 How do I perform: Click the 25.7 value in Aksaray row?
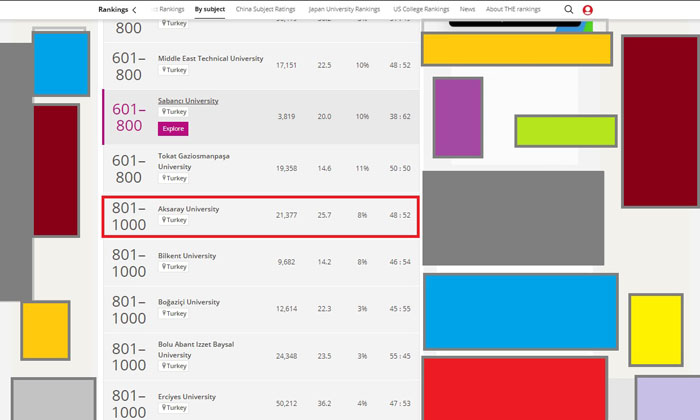point(324,215)
